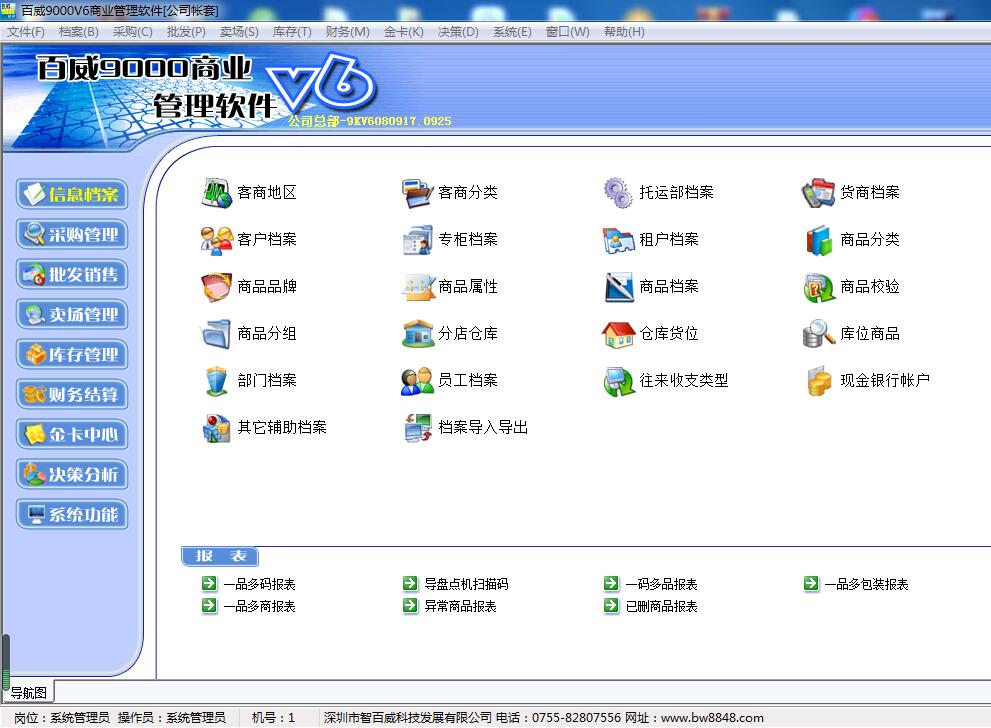
Task: Open the 已删商品报表 report link
Action: pos(661,606)
